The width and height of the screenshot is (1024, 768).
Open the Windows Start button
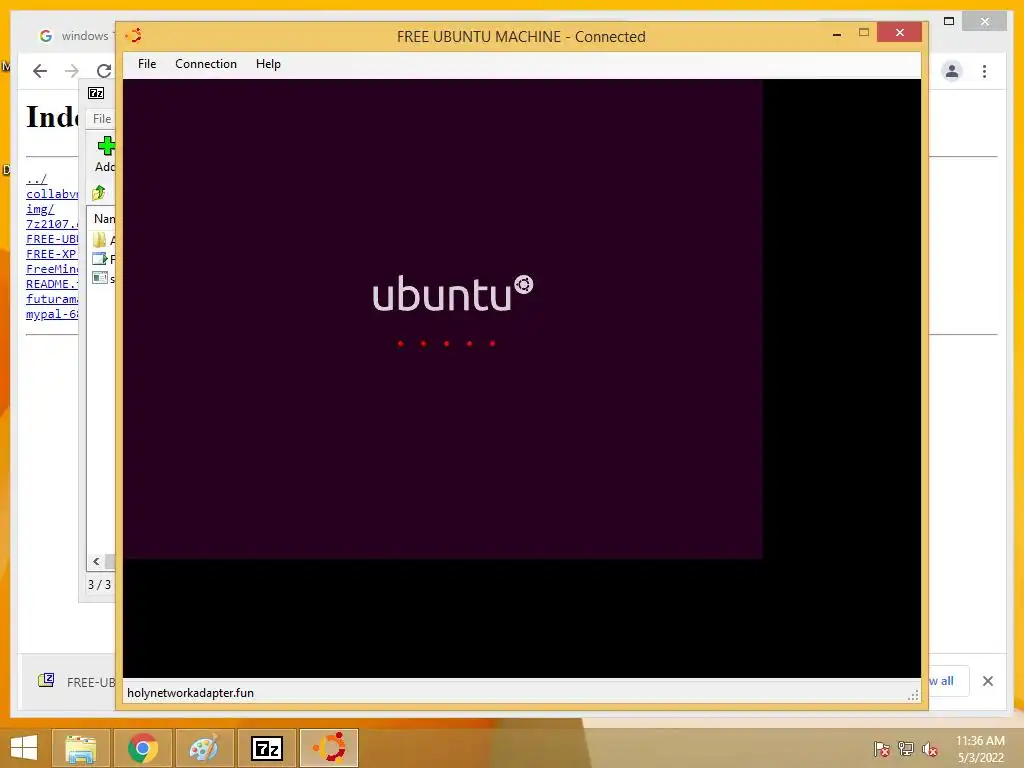tap(24, 748)
